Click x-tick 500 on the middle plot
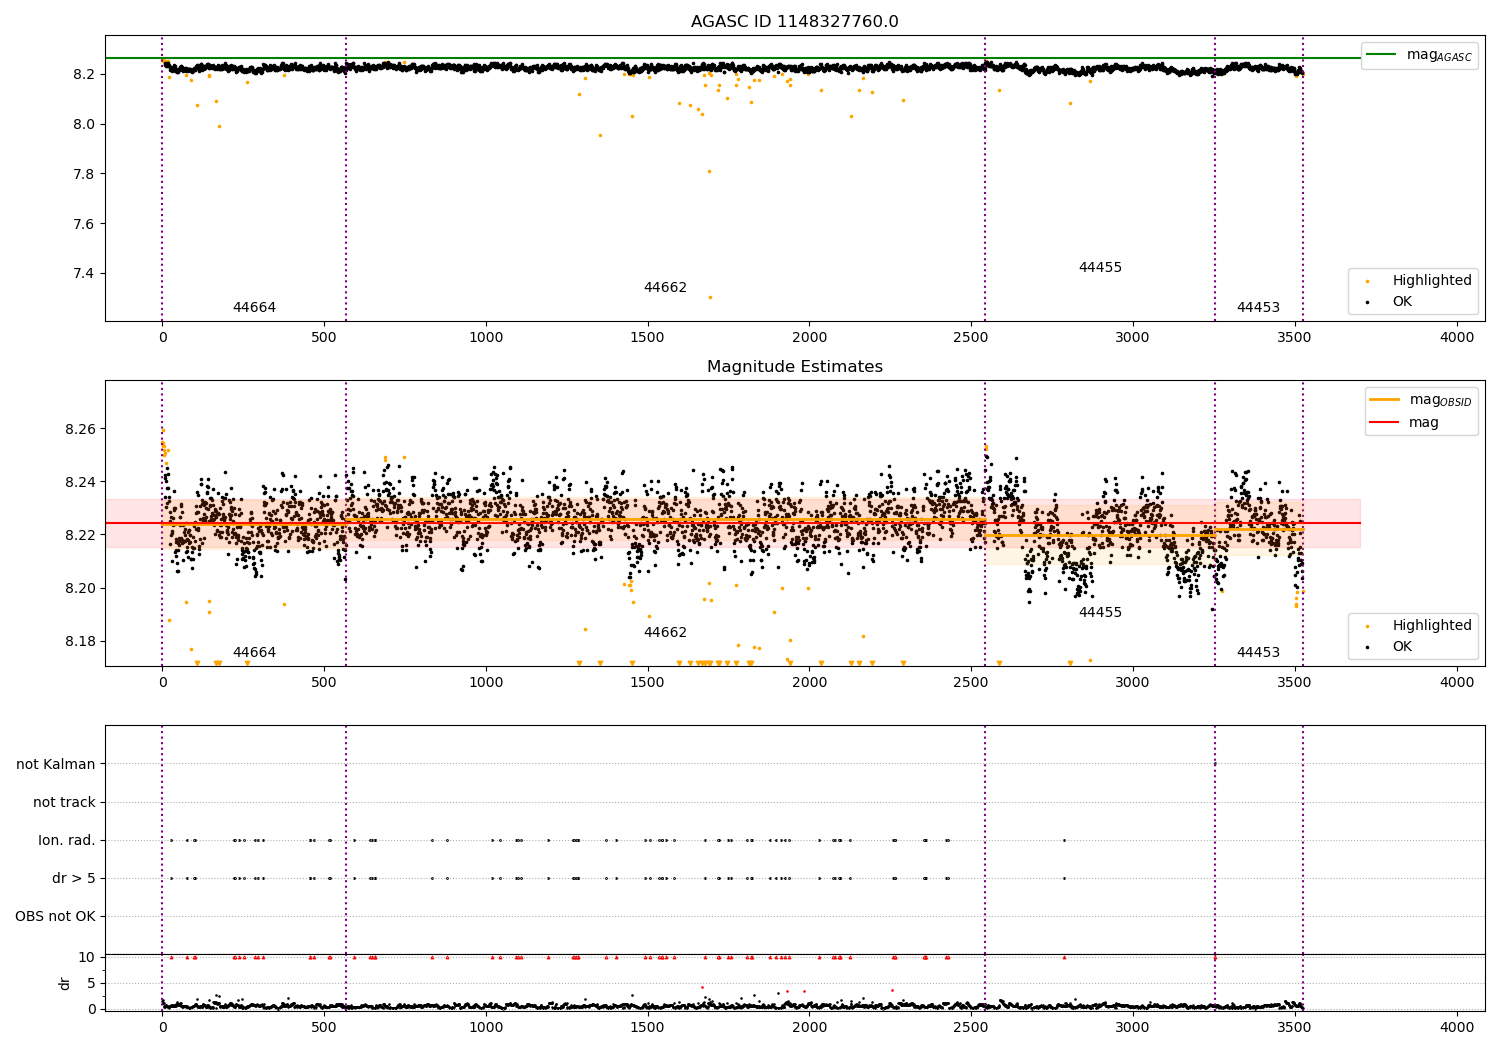 coord(324,683)
